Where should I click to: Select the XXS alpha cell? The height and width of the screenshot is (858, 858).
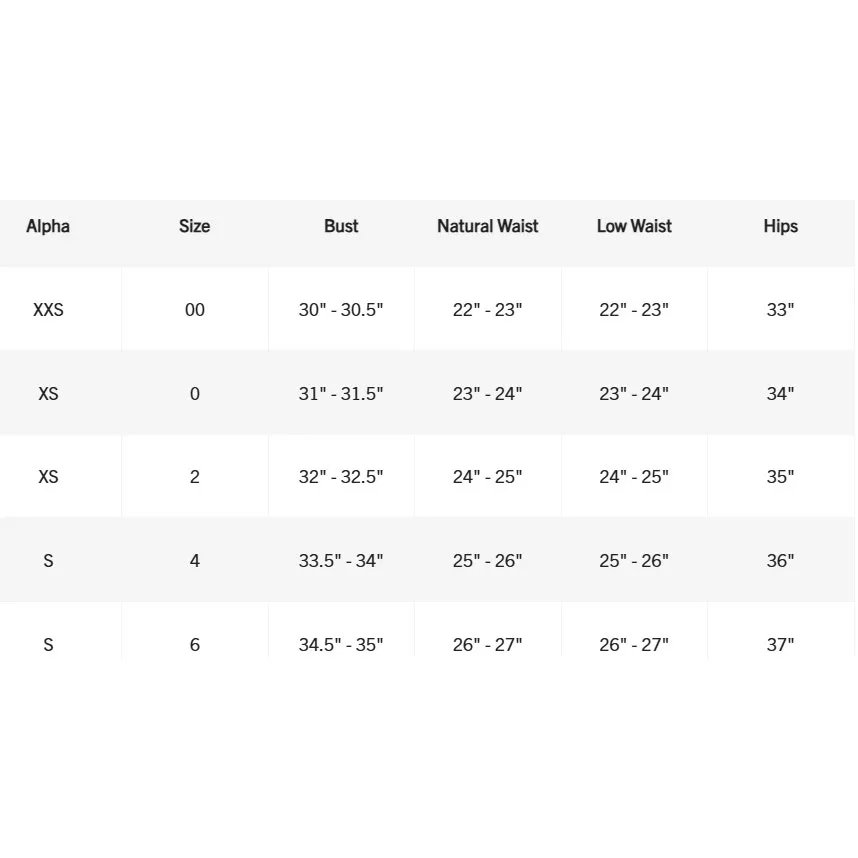[48, 310]
